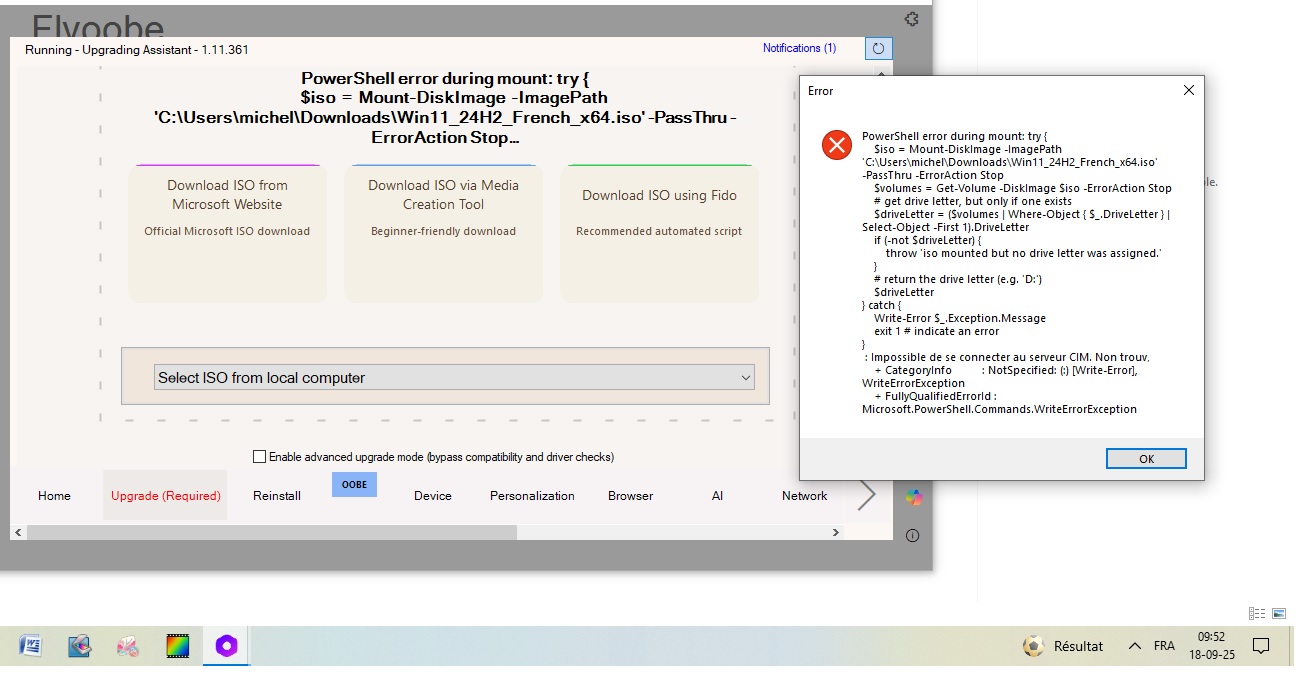Switch to the Home tab

coord(54,496)
